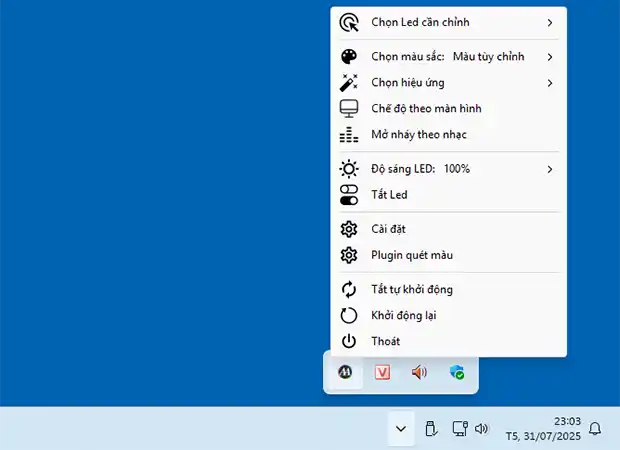The image size is (620, 450).
Task: Open the Chọn Led cần chỉnh menu entry
Action: (448, 23)
